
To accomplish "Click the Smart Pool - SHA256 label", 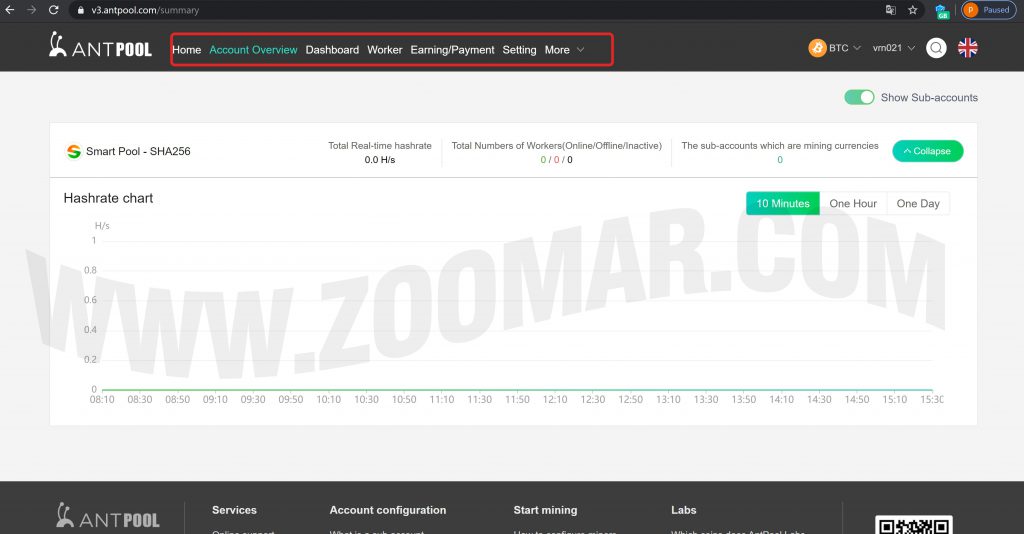I will (138, 151).
